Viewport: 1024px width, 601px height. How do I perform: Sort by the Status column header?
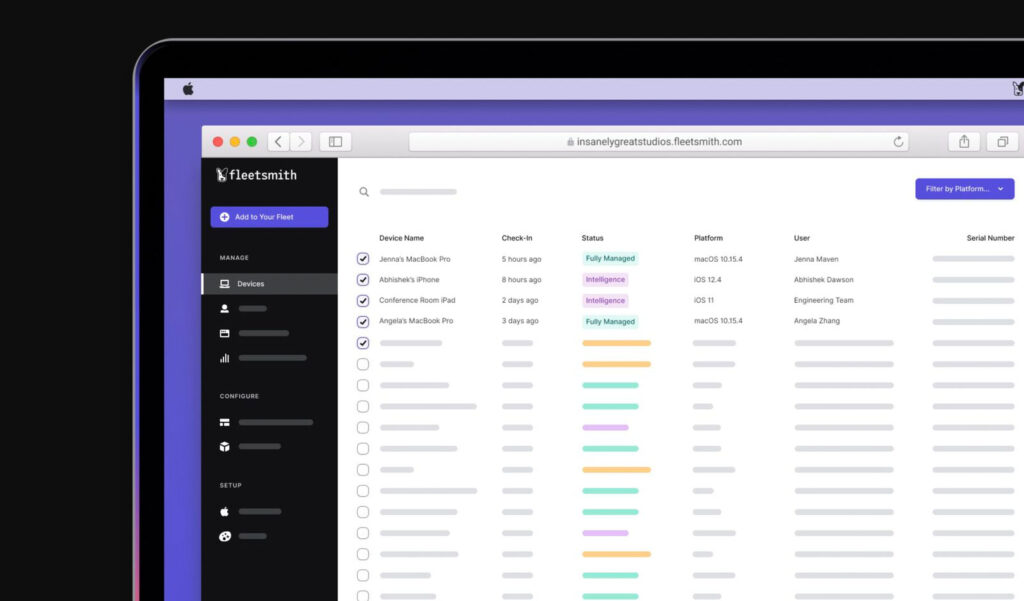(x=592, y=238)
